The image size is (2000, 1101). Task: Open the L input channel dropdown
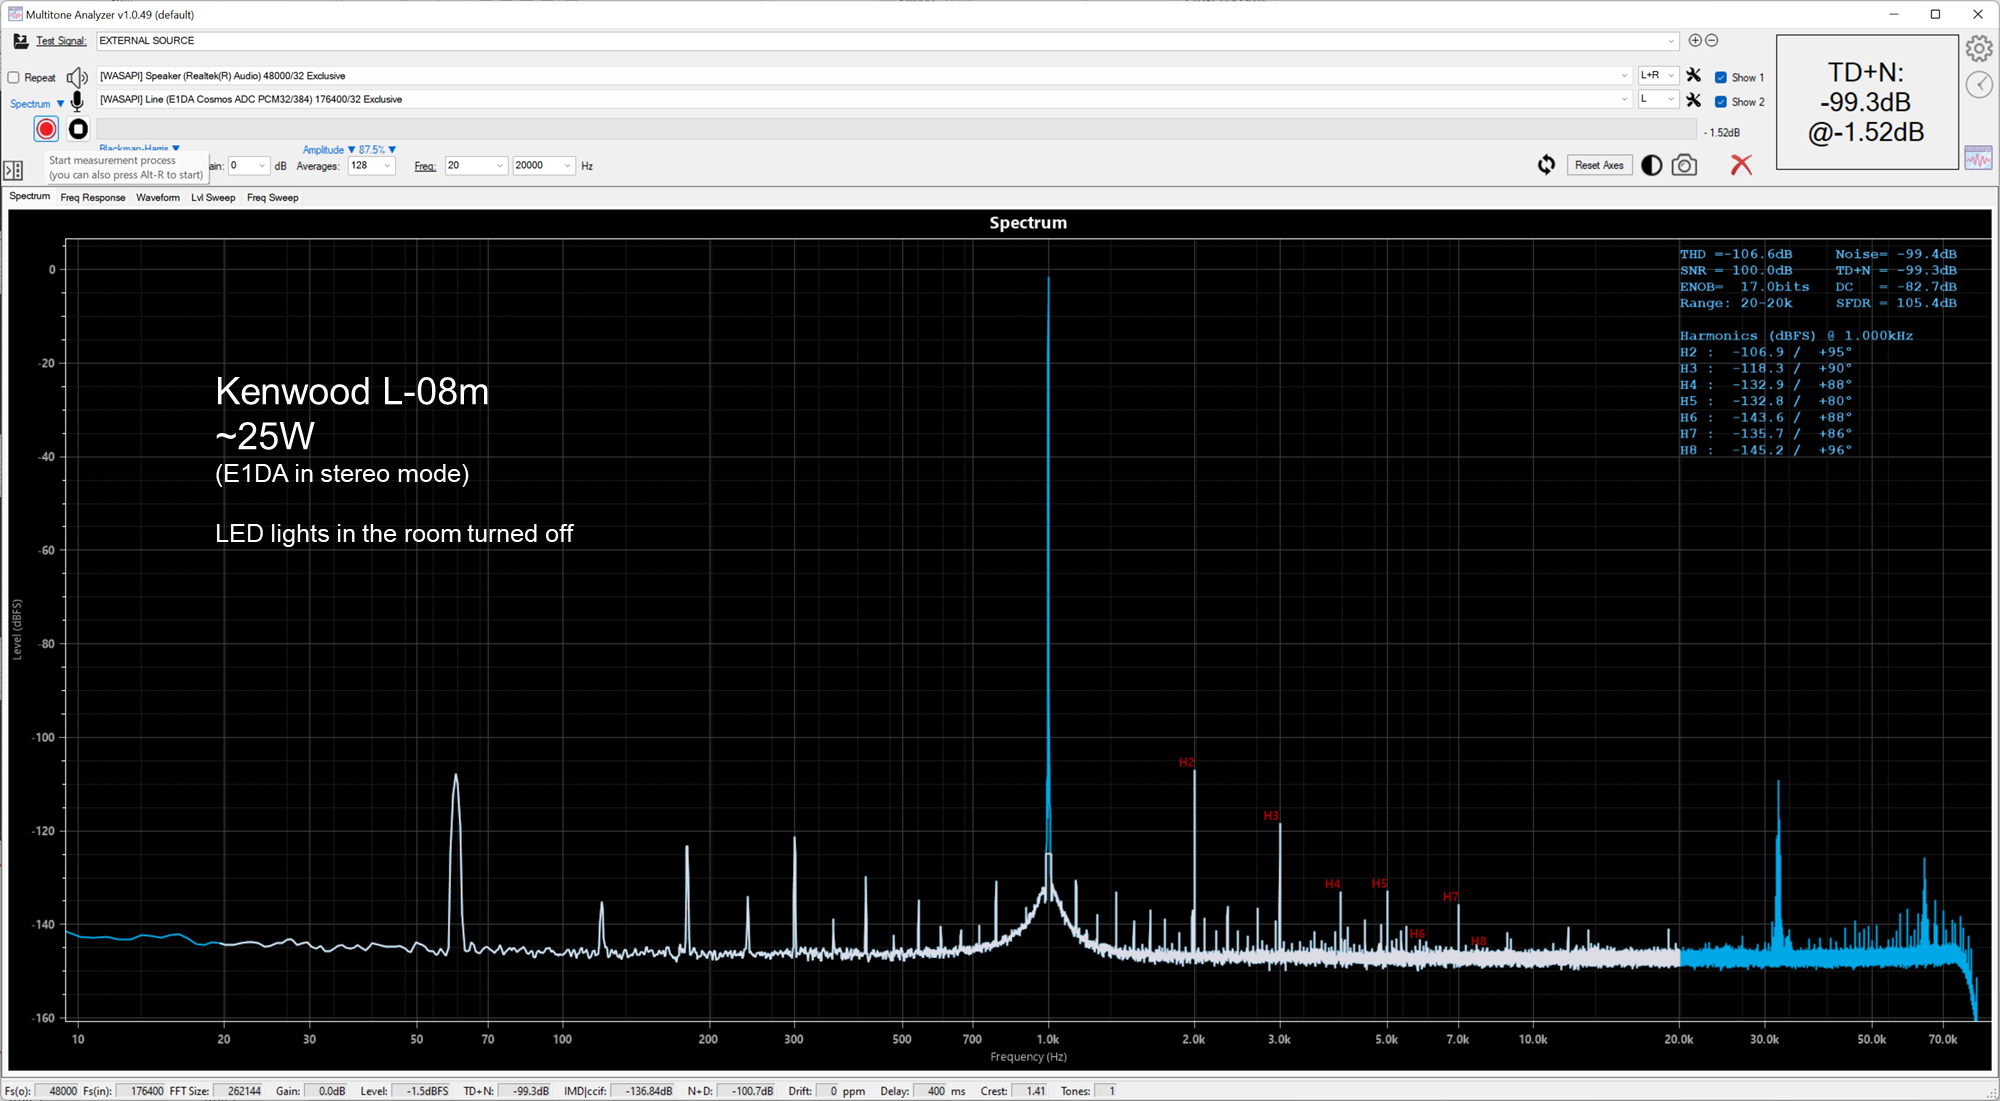tap(1657, 99)
